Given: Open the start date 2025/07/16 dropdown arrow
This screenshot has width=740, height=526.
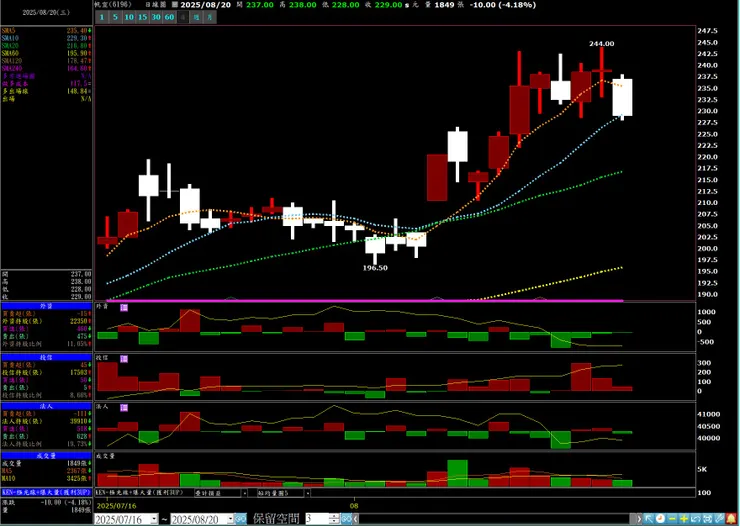Looking at the screenshot, I should tap(154, 519).
